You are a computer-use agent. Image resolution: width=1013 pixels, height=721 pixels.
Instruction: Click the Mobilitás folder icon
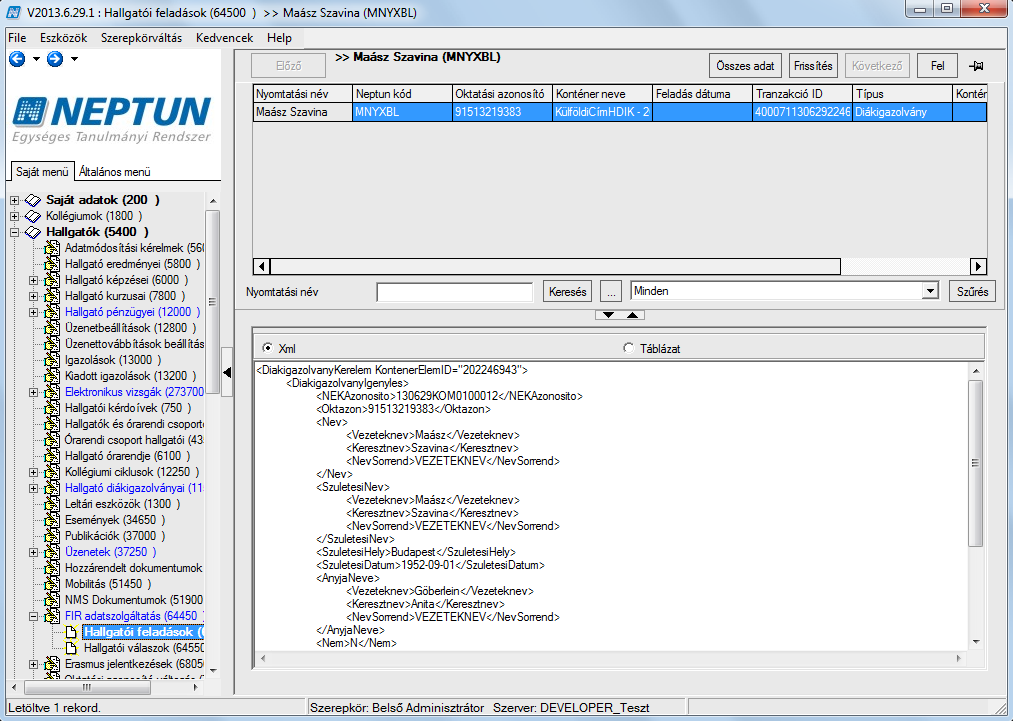52,584
